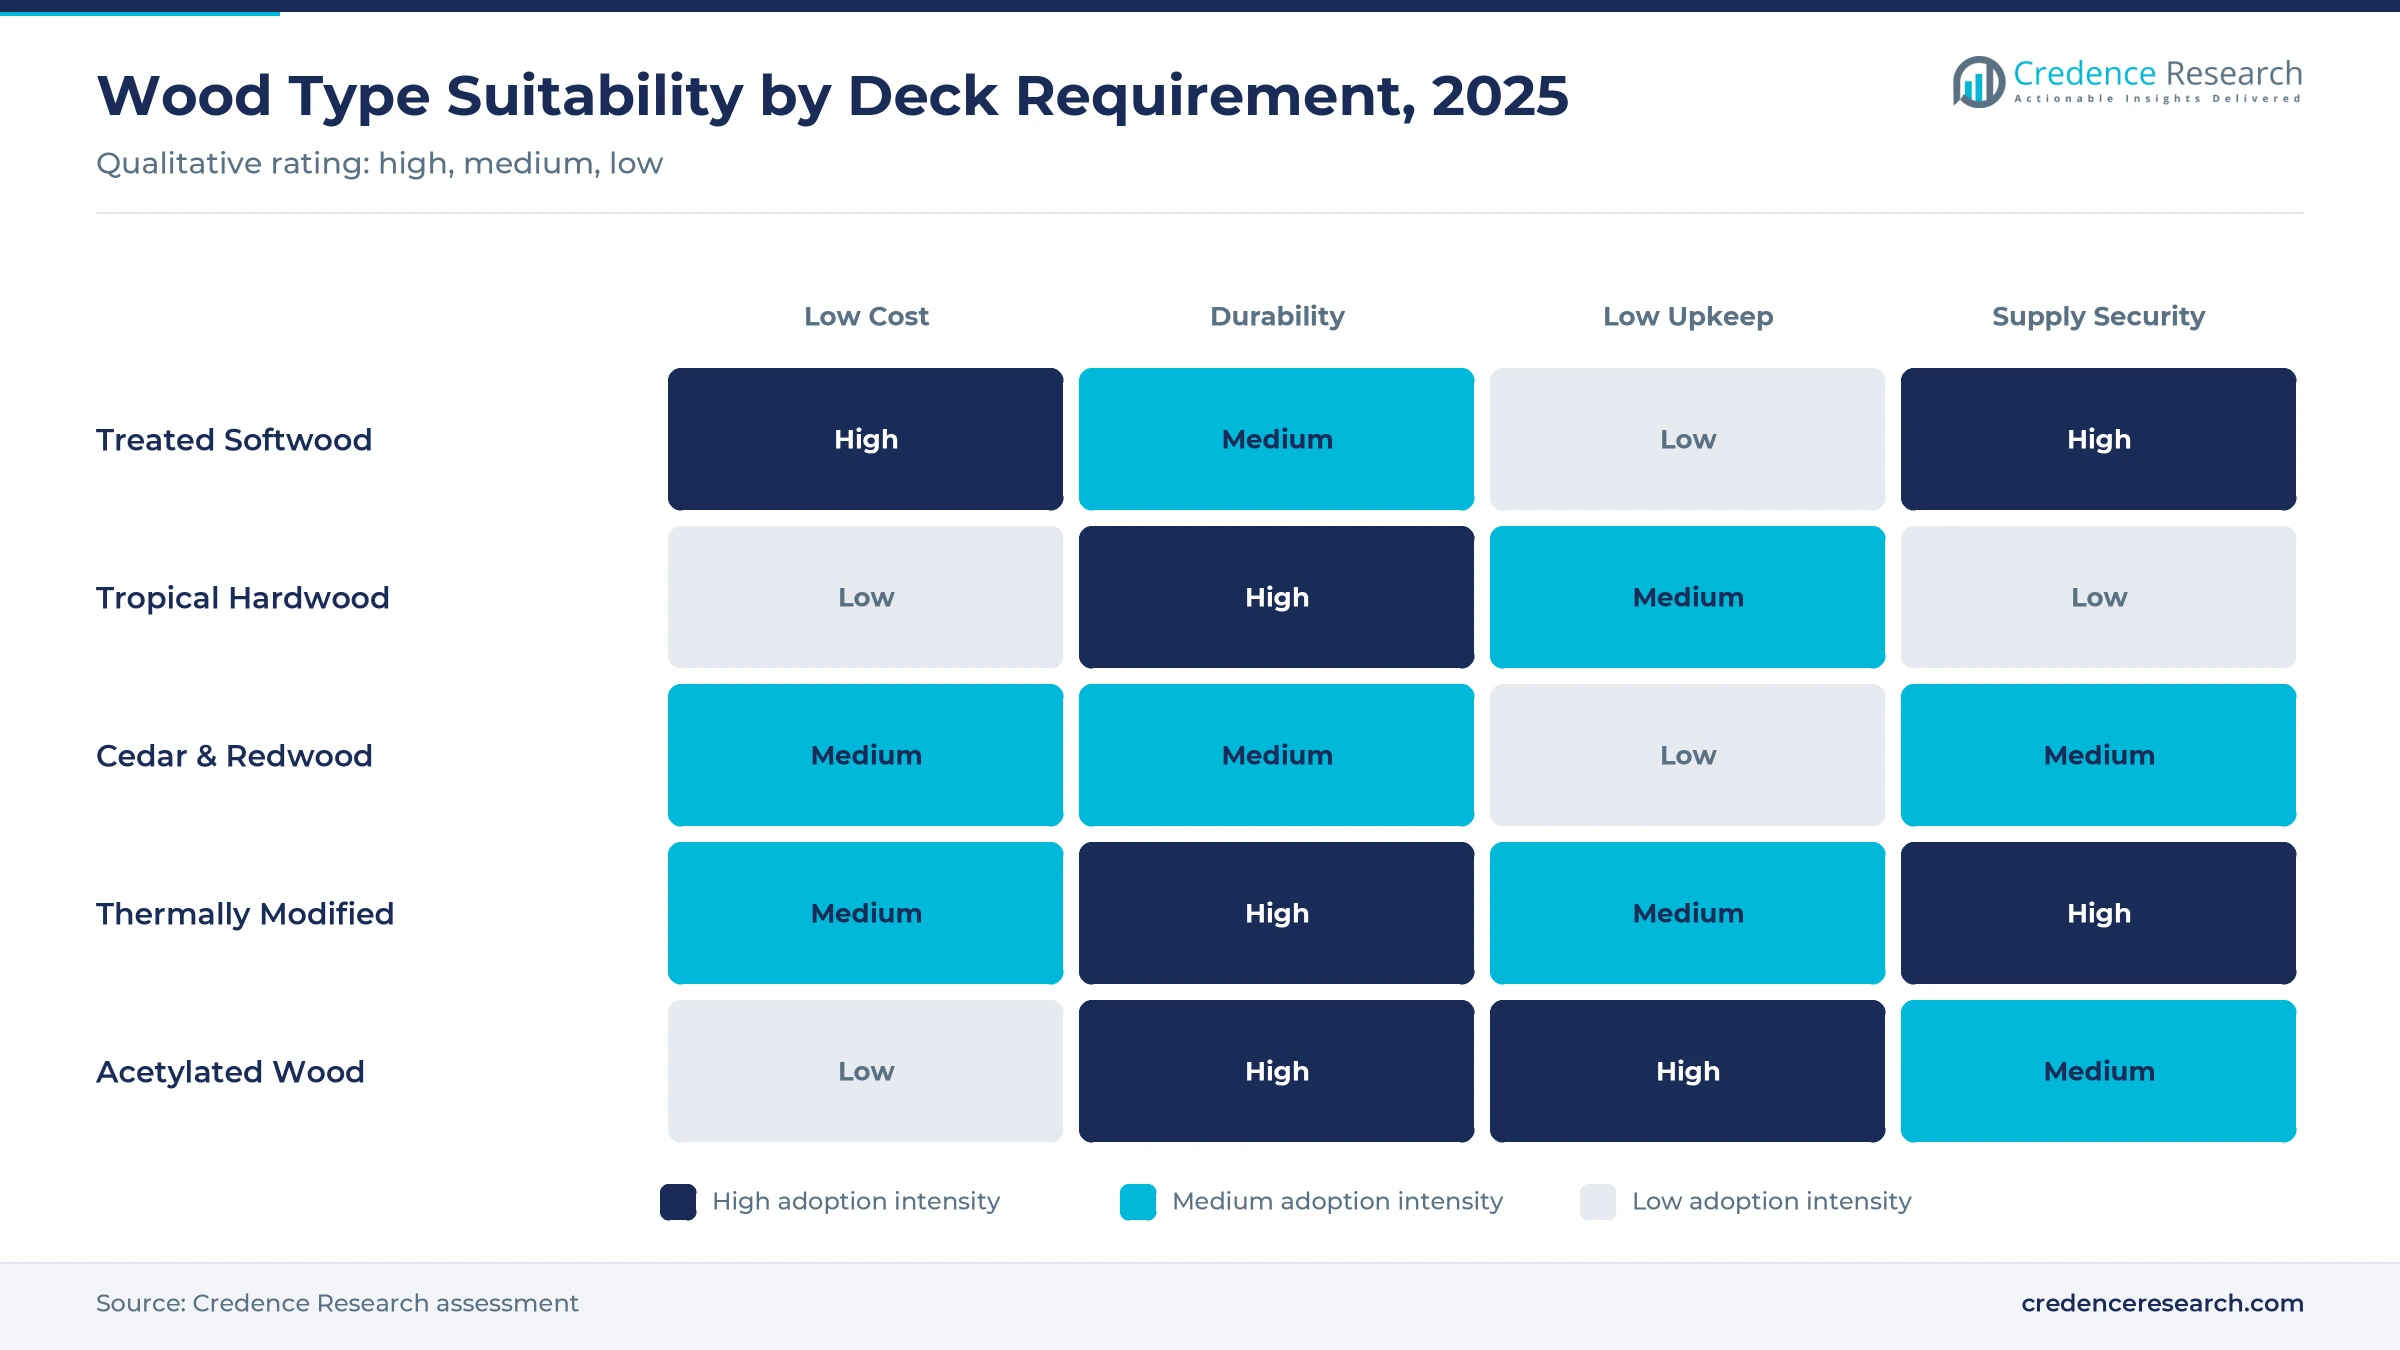
Task: Click Treated Softwood Supply Security High cell
Action: point(2098,439)
